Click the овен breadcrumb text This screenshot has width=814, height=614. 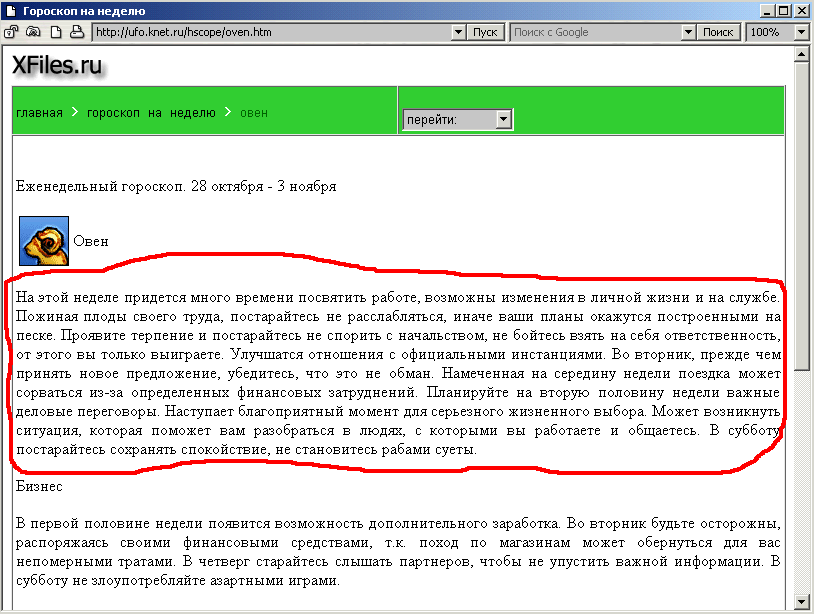tap(254, 113)
